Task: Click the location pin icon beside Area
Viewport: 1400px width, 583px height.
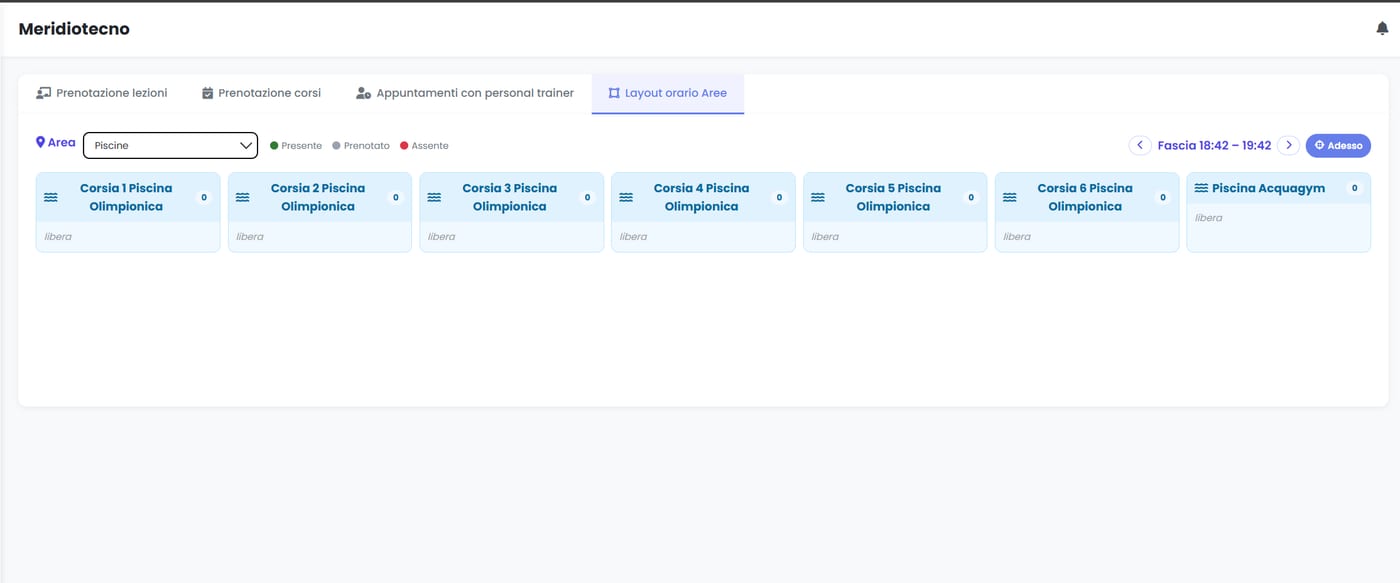Action: coord(40,143)
